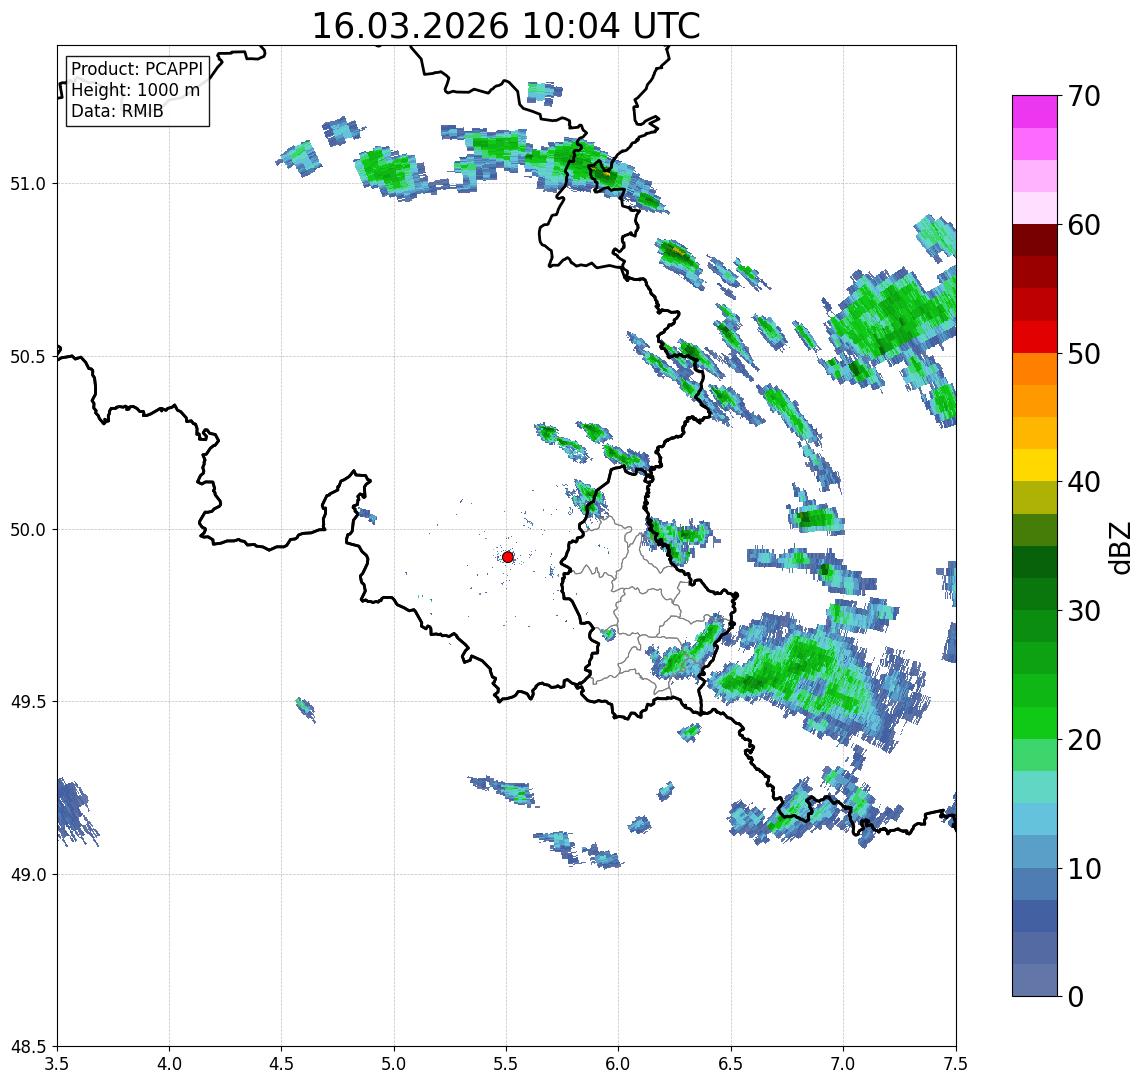The width and height of the screenshot is (1145, 1084).
Task: Click latitude axis label 50.5
Action: click(28, 357)
